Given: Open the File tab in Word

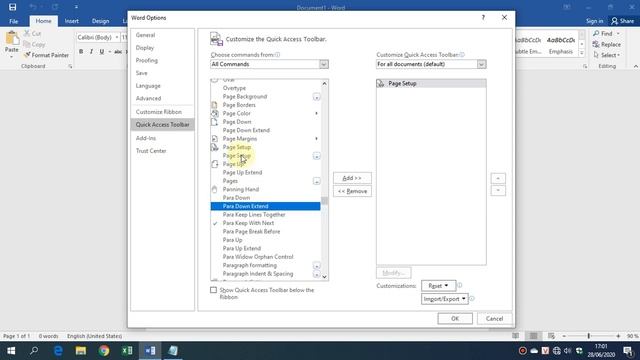Looking at the screenshot, I should click(13, 21).
